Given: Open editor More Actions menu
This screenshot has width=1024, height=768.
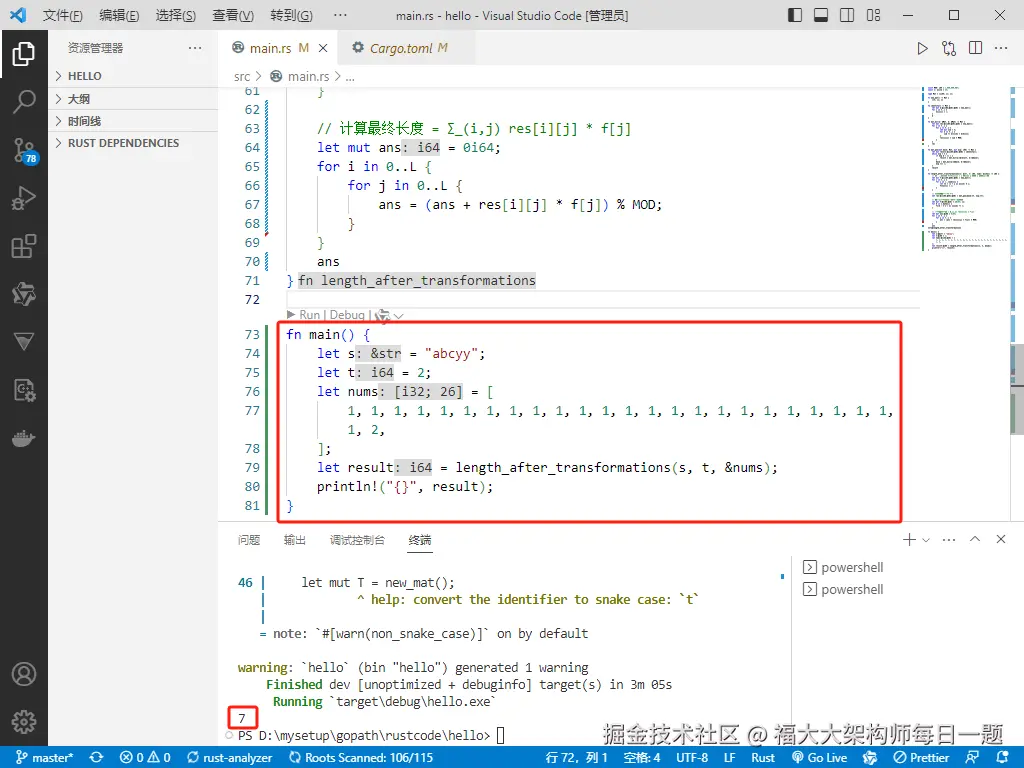Looking at the screenshot, I should (1000, 48).
